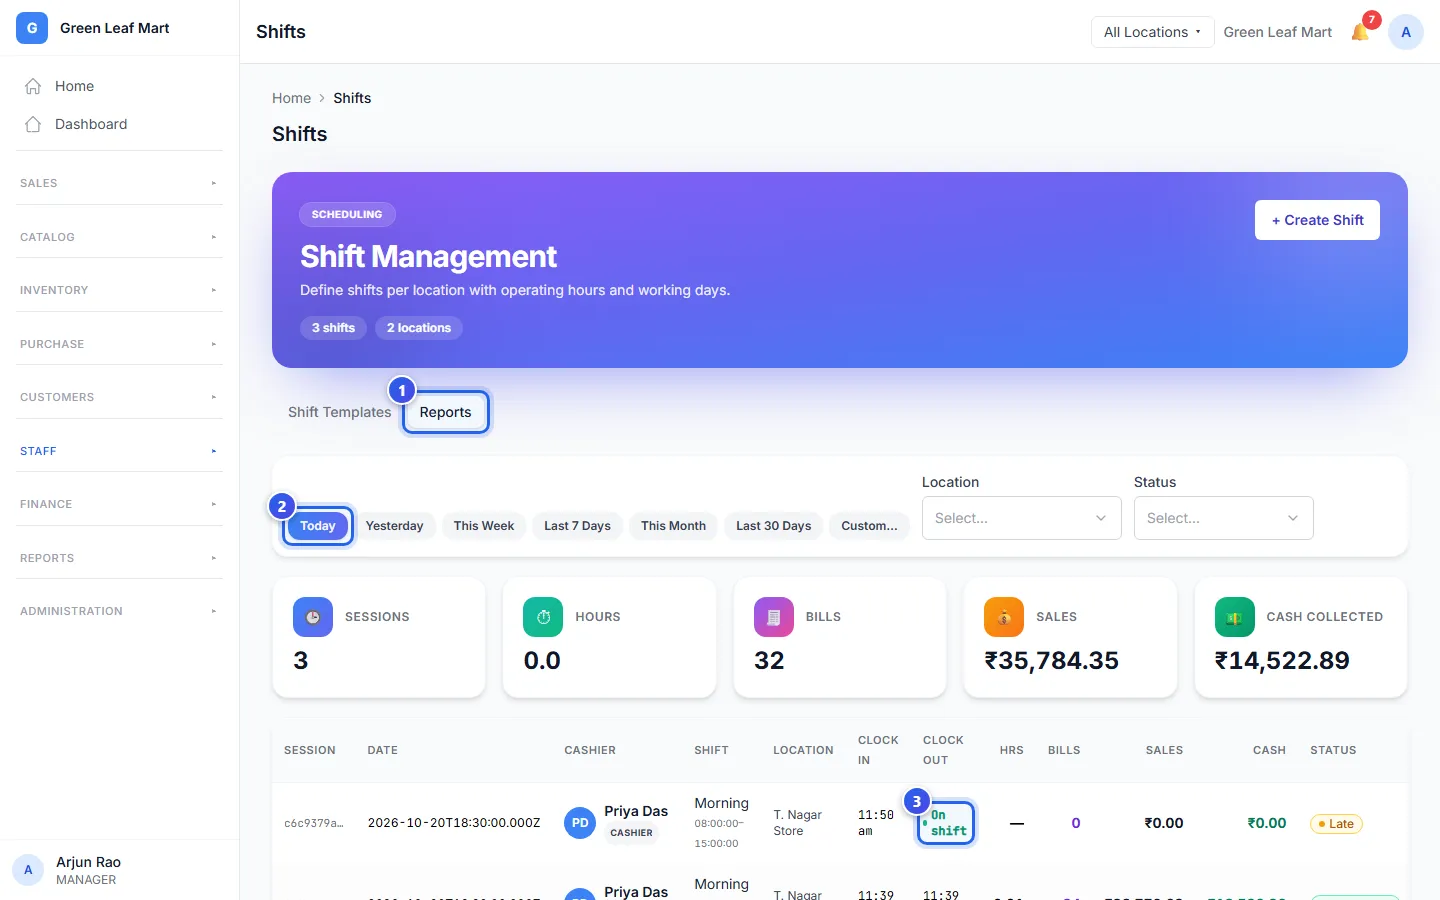
Task: Click the Green Leaf Mart G logo icon
Action: click(32, 28)
